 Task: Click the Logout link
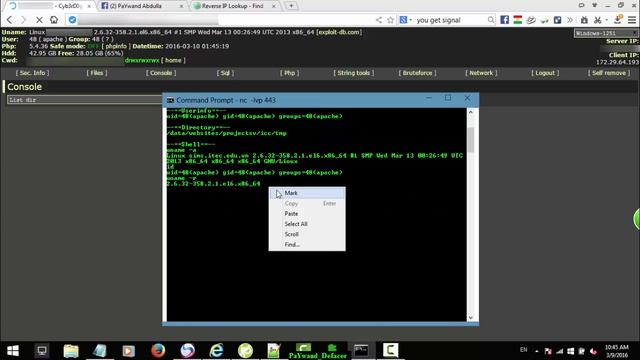click(x=545, y=73)
